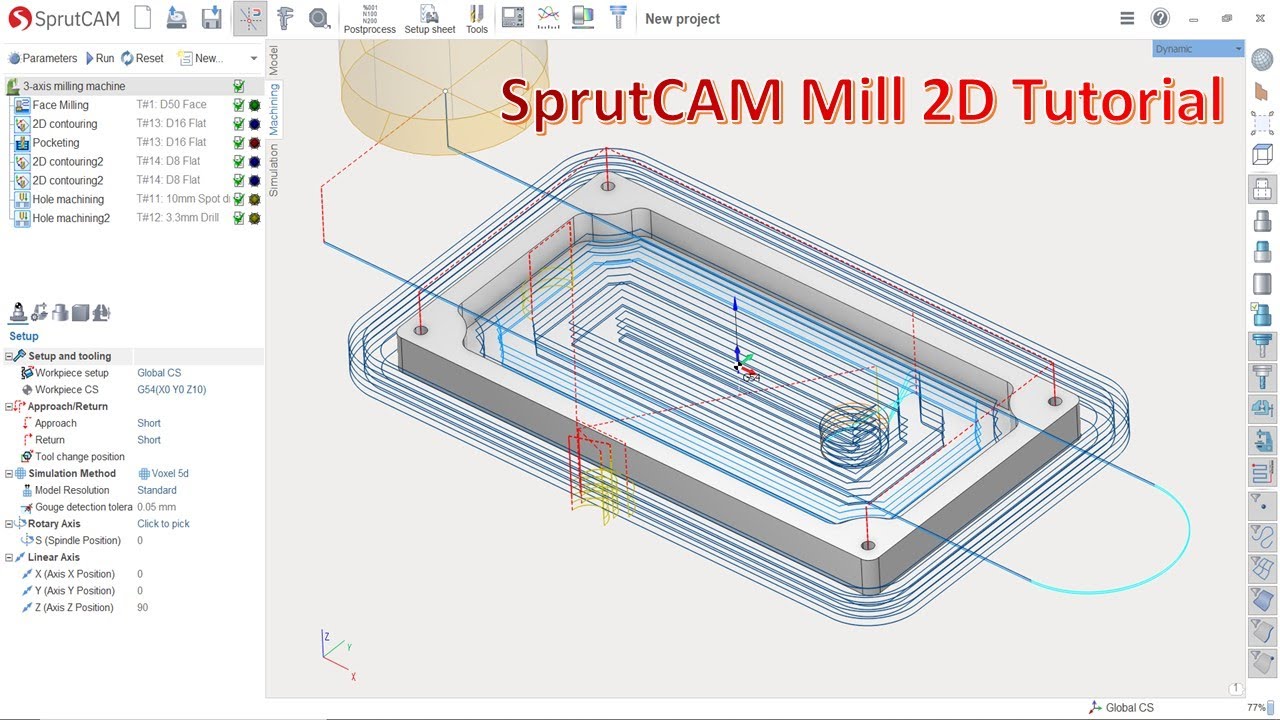Open the fifth properties tab fixture icon
This screenshot has width=1280, height=720.
pos(101,313)
